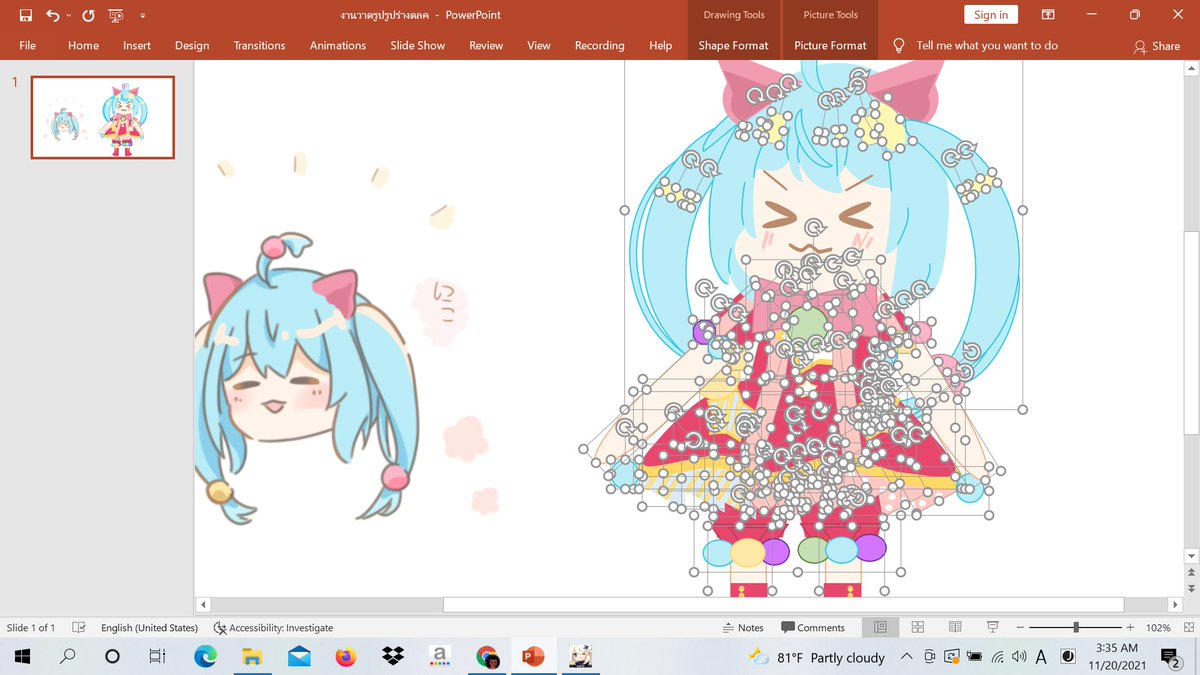This screenshot has height=675, width=1200.
Task: Switch to Reading View
Action: click(x=955, y=627)
